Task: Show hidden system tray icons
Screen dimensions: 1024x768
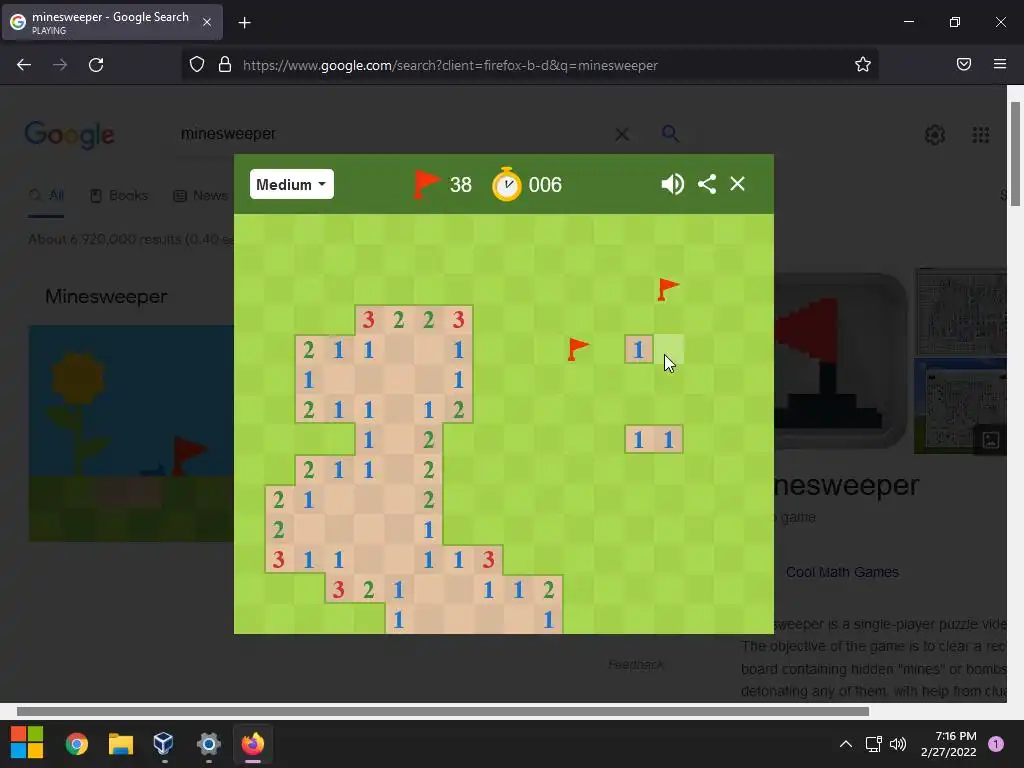Action: click(x=846, y=744)
